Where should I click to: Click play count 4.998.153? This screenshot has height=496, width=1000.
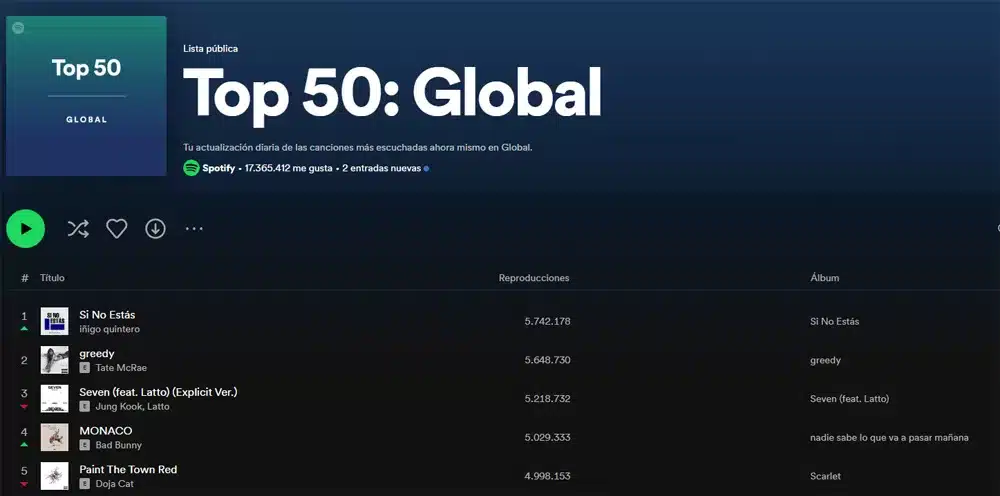click(547, 476)
